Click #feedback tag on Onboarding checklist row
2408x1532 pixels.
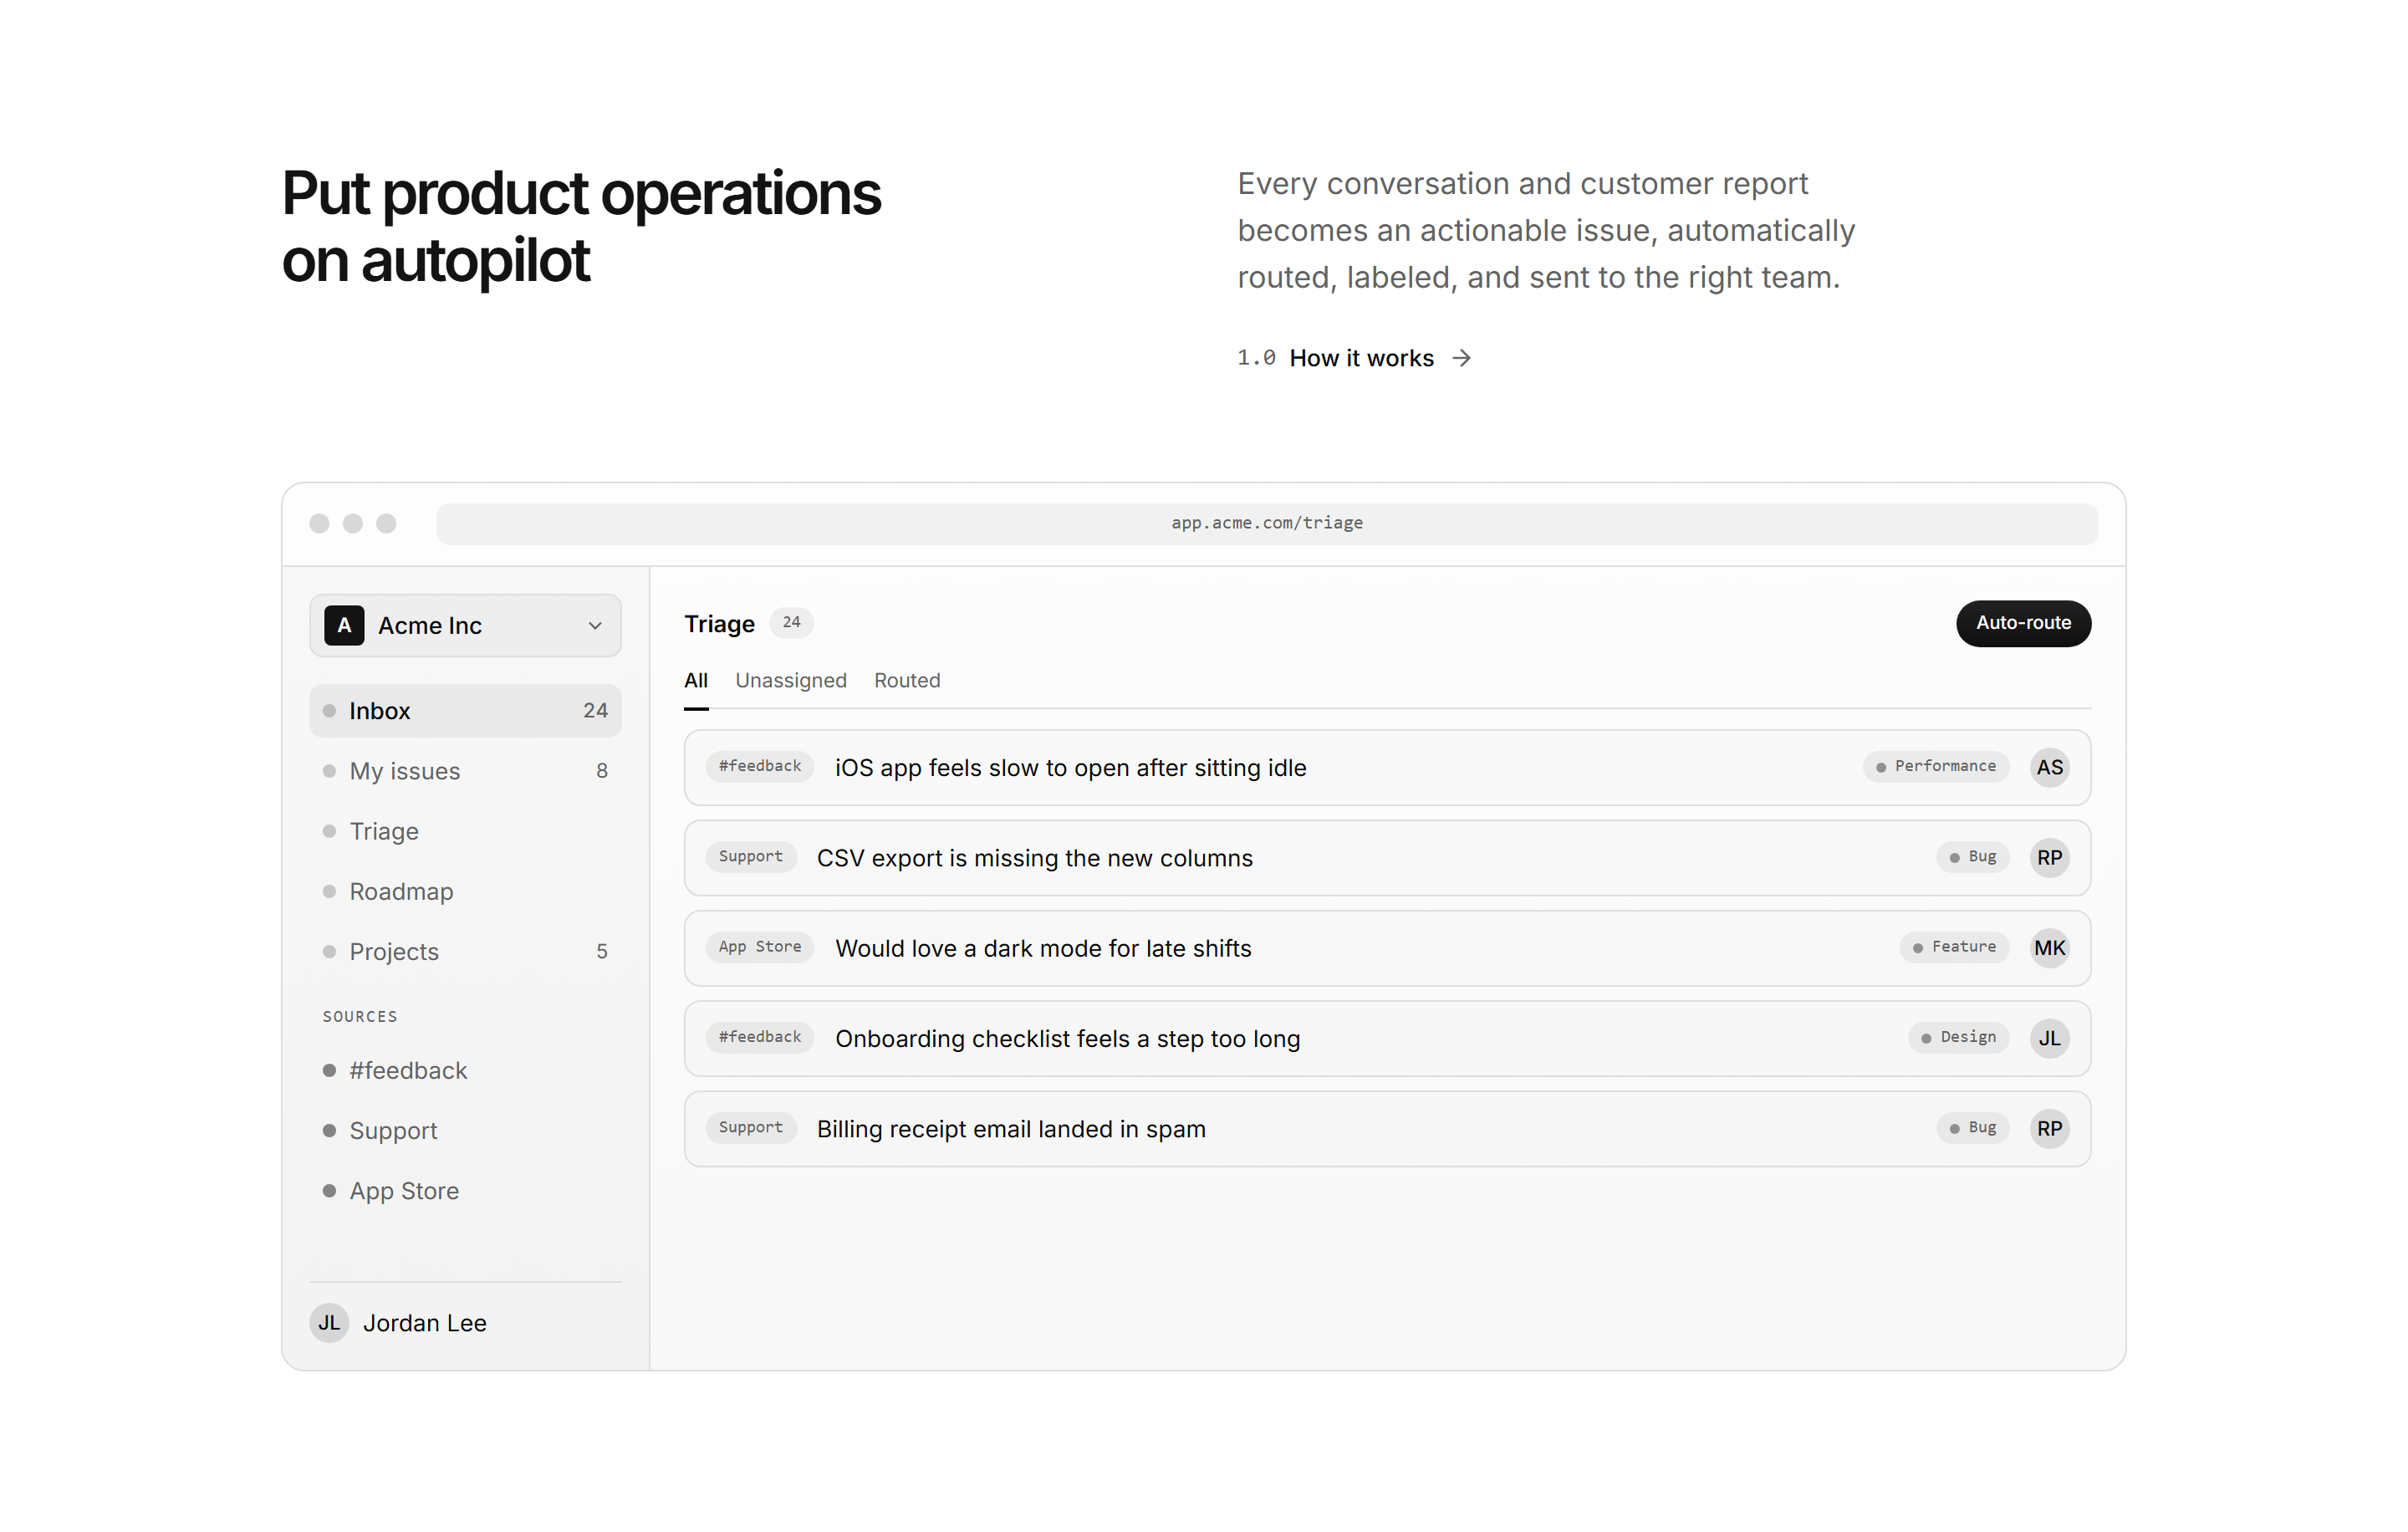760,1038
